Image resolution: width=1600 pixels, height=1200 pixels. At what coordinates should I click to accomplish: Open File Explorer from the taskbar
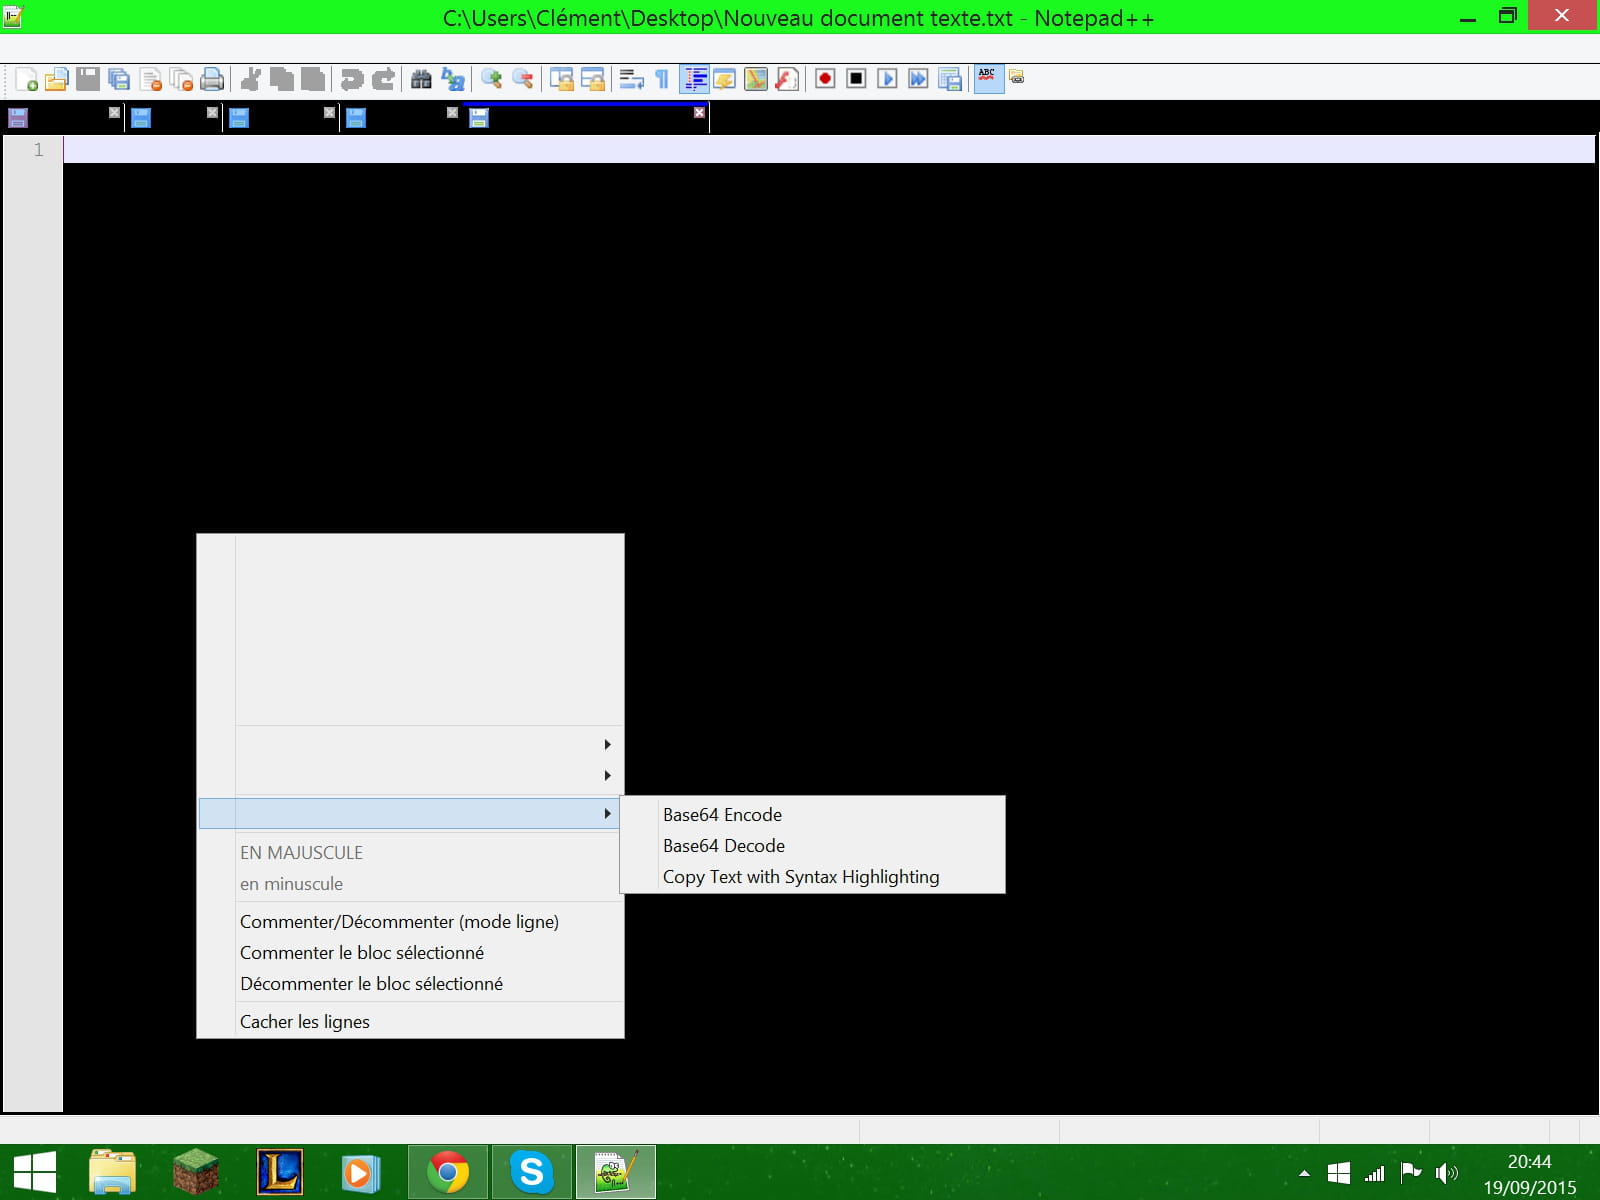[112, 1172]
